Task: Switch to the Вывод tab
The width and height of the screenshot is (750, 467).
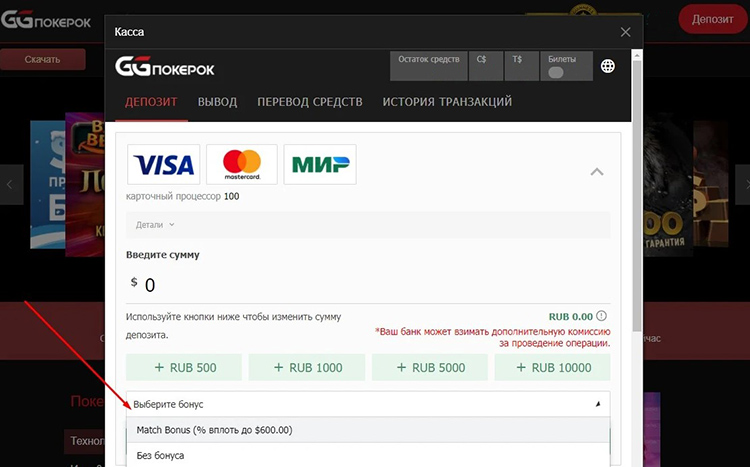Action: click(x=217, y=102)
